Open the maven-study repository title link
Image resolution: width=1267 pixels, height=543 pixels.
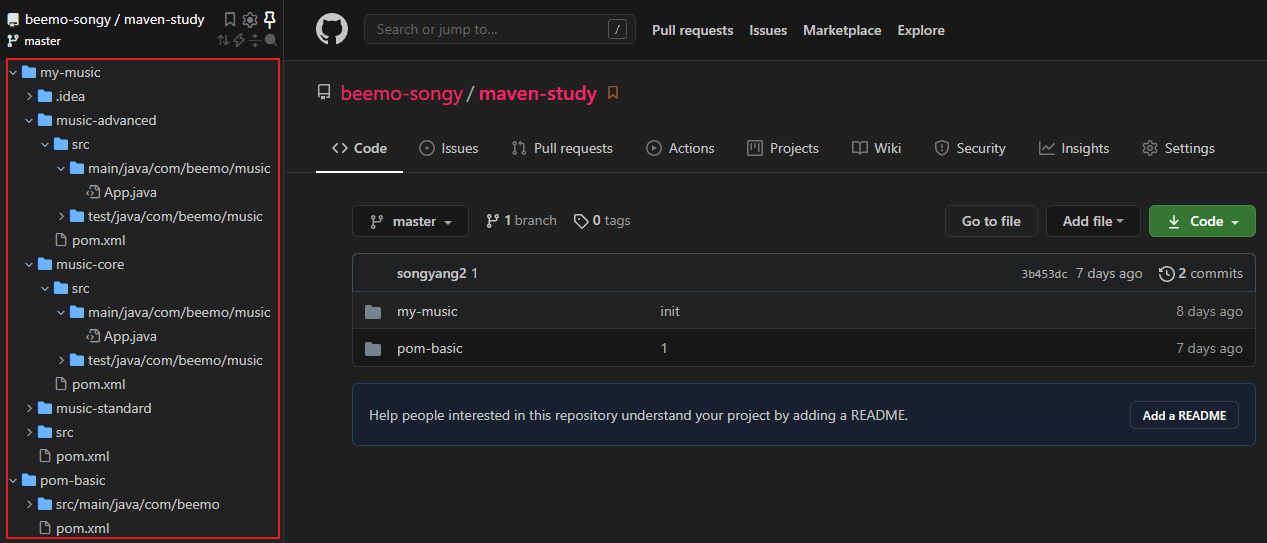[538, 93]
